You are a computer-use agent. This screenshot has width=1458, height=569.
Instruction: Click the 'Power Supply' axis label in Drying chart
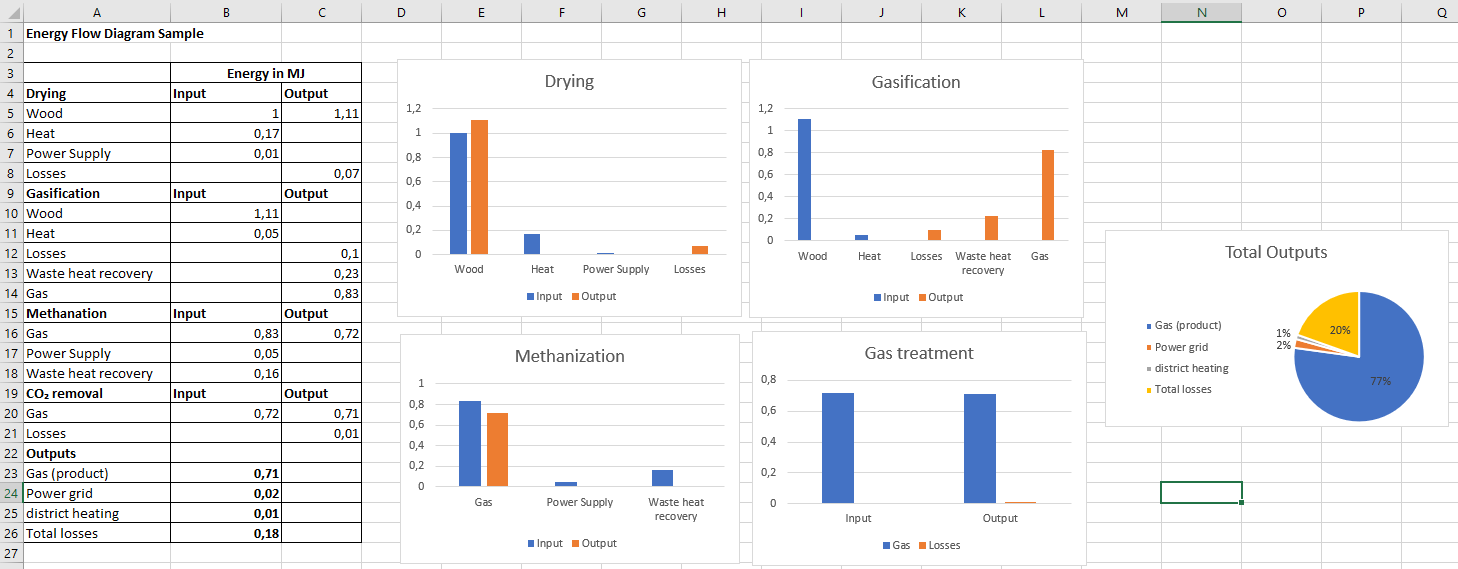[x=616, y=269]
